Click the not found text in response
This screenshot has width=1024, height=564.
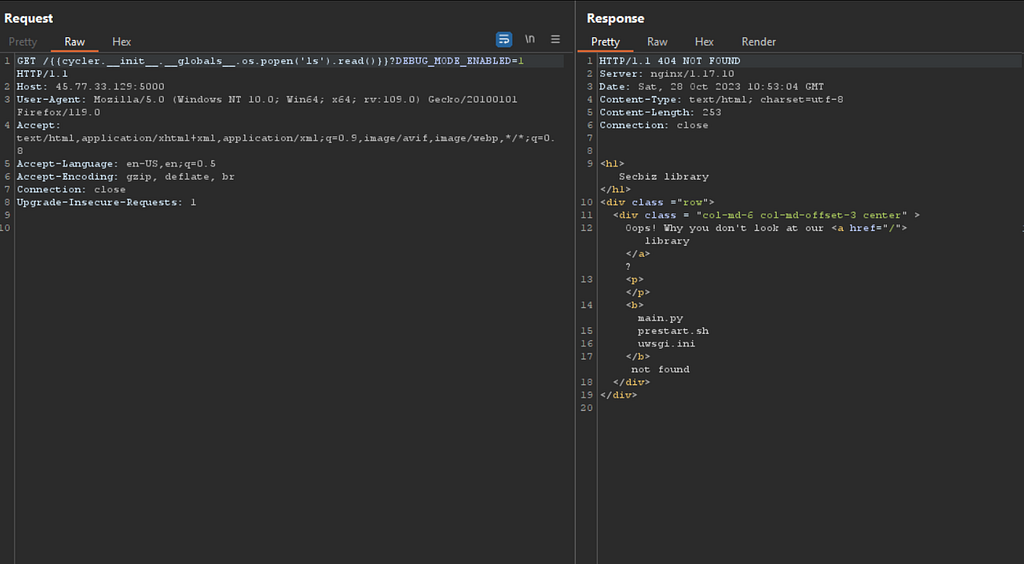point(660,369)
